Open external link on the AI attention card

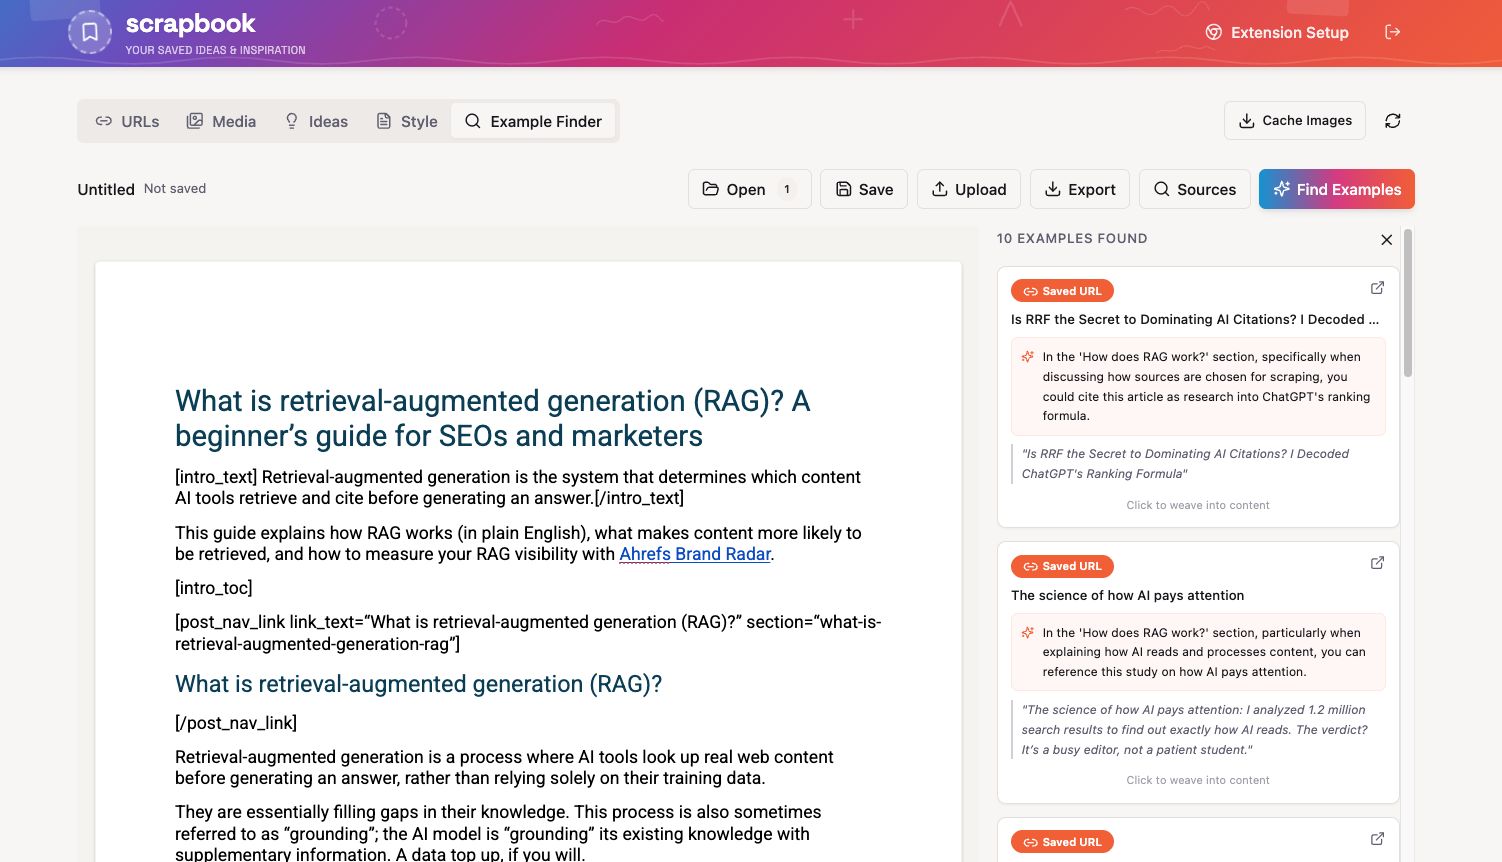[x=1377, y=563]
